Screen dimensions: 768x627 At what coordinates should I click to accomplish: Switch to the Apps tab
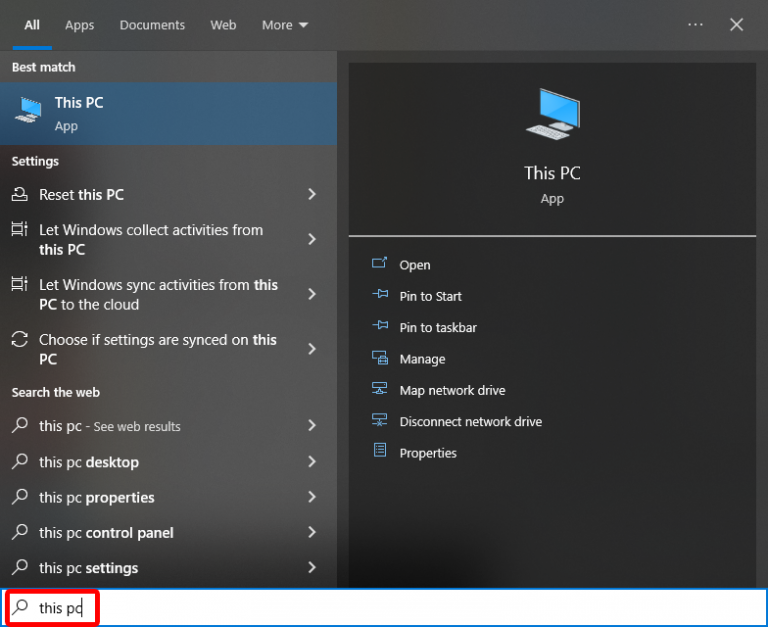(x=79, y=25)
